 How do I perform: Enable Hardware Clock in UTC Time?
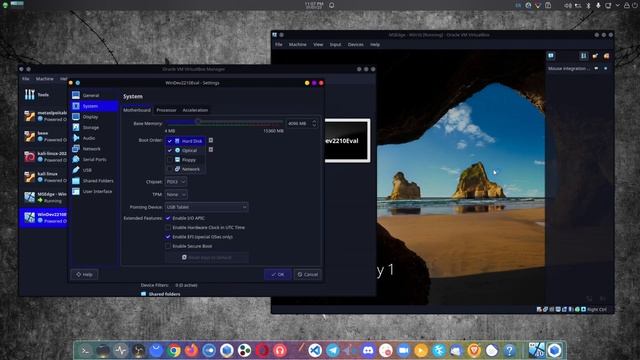[168, 227]
